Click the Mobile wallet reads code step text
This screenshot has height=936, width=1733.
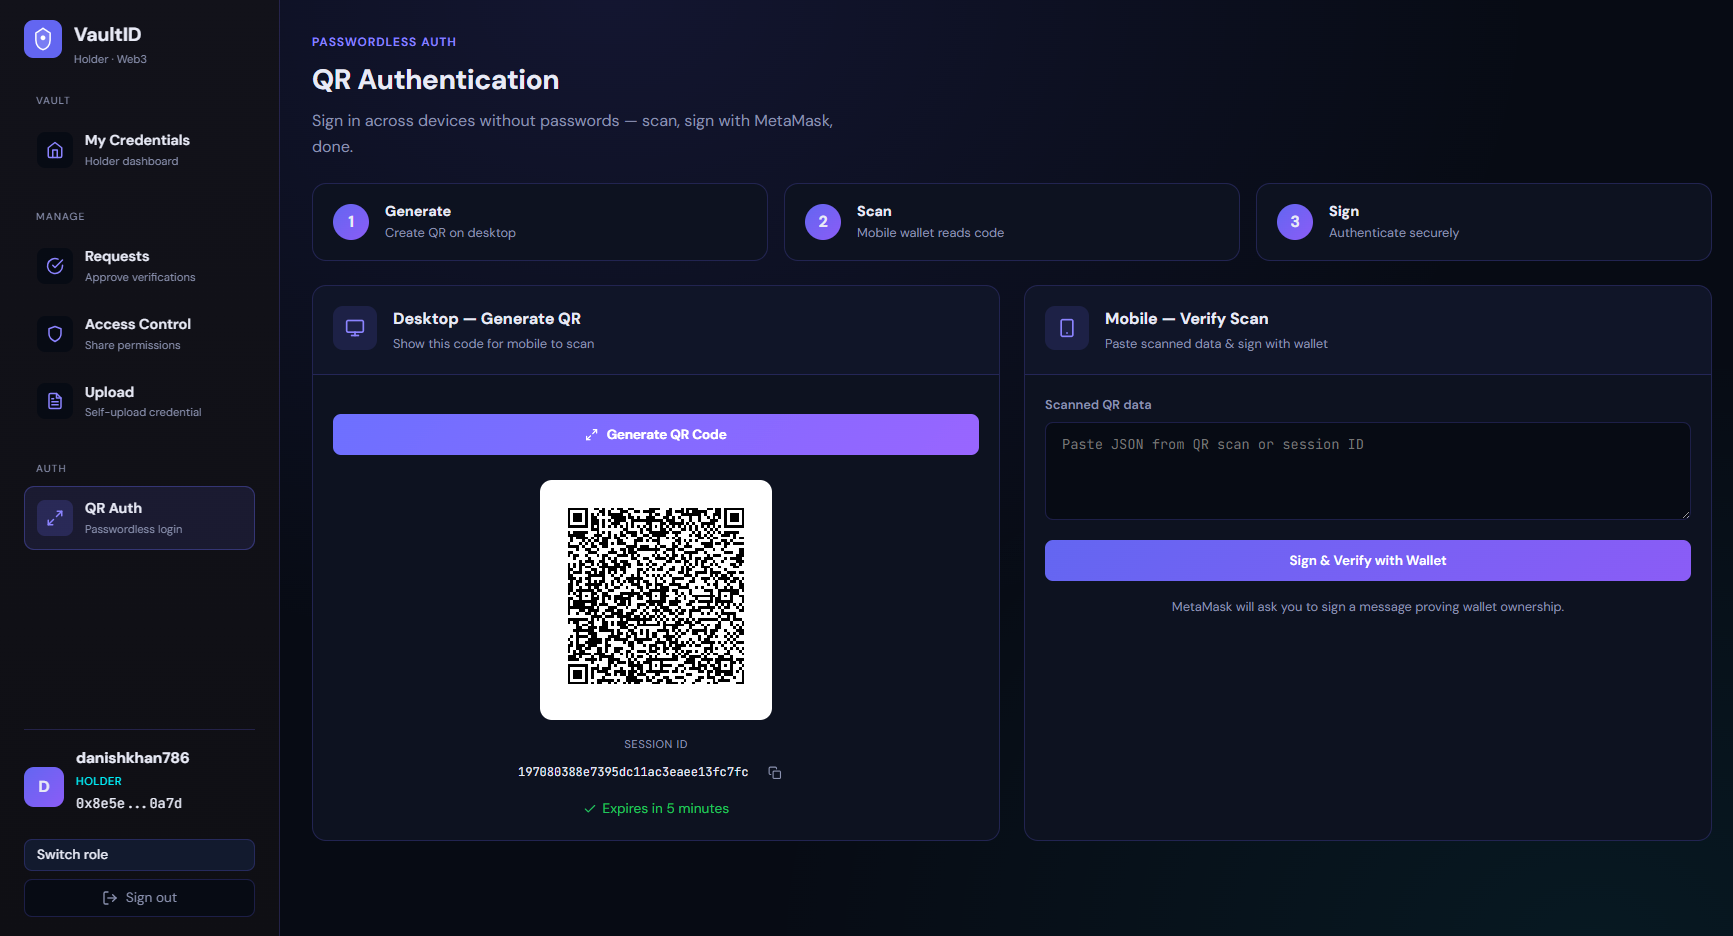(x=930, y=233)
